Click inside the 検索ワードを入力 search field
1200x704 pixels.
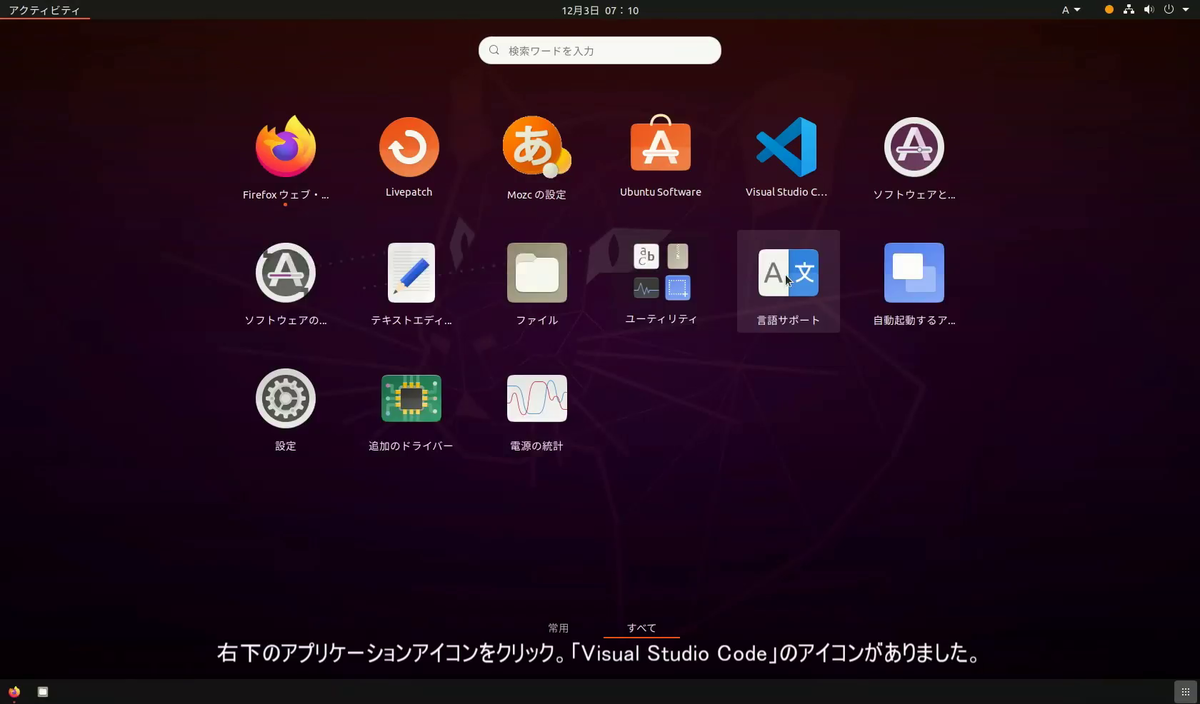pos(599,50)
